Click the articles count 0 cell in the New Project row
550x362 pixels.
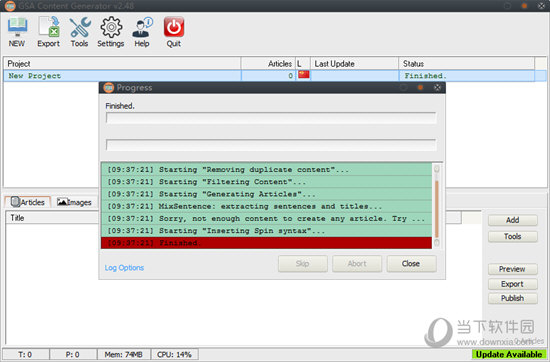tap(268, 76)
